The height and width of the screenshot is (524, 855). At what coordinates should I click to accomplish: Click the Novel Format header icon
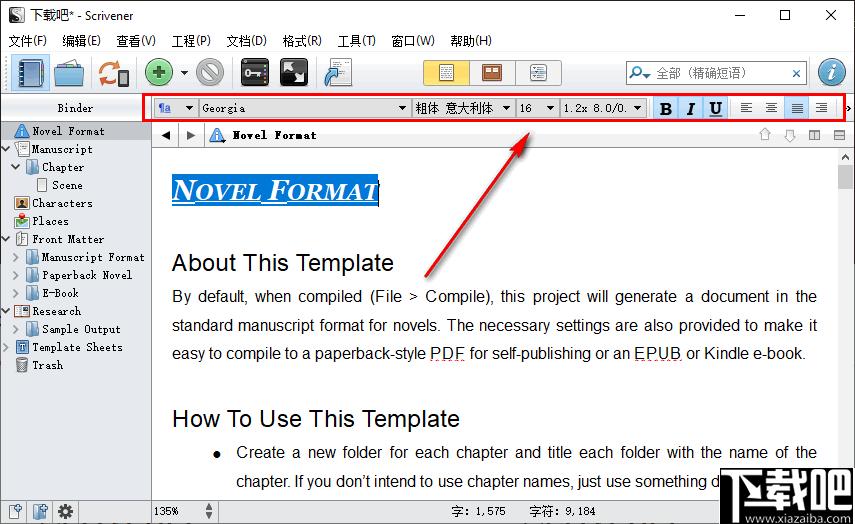217,135
